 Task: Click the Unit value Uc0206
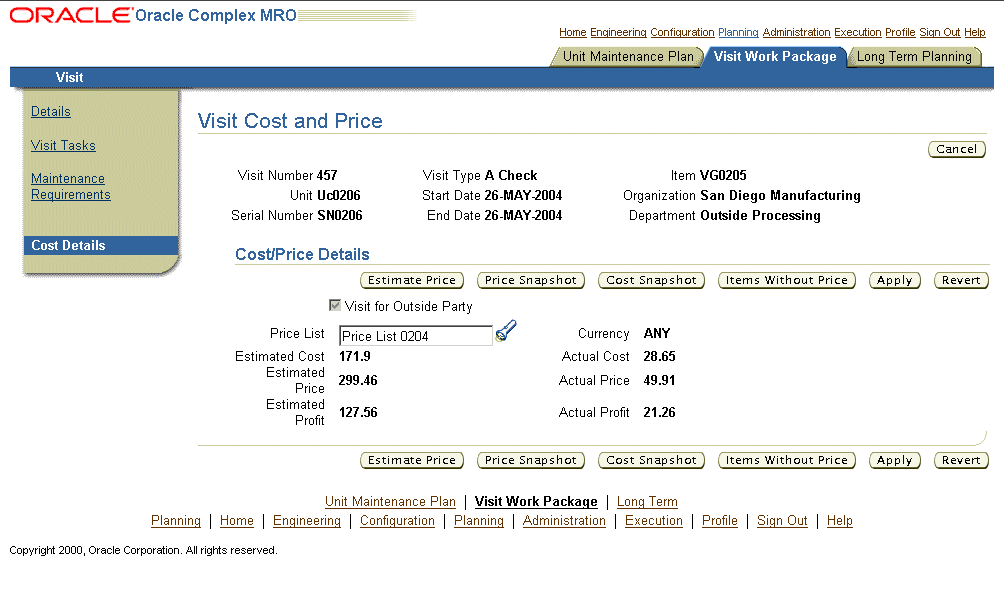339,195
